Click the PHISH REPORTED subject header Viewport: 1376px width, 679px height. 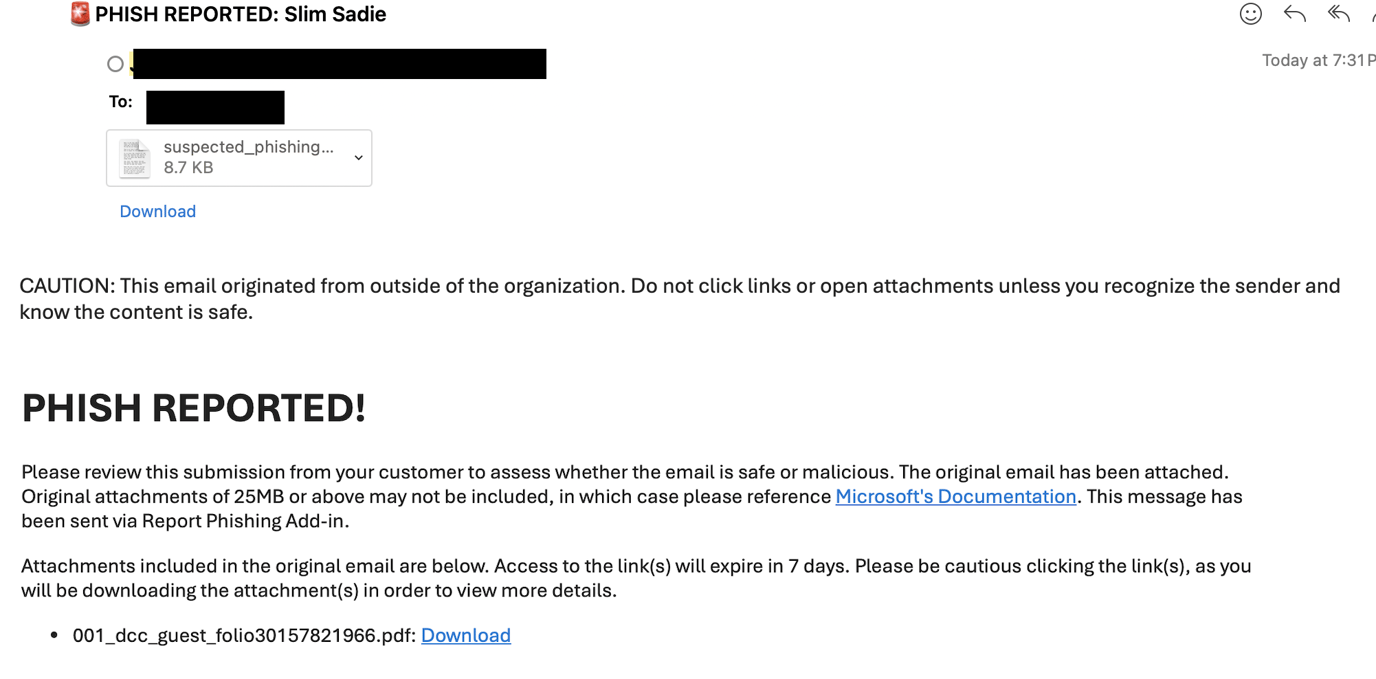(x=240, y=14)
